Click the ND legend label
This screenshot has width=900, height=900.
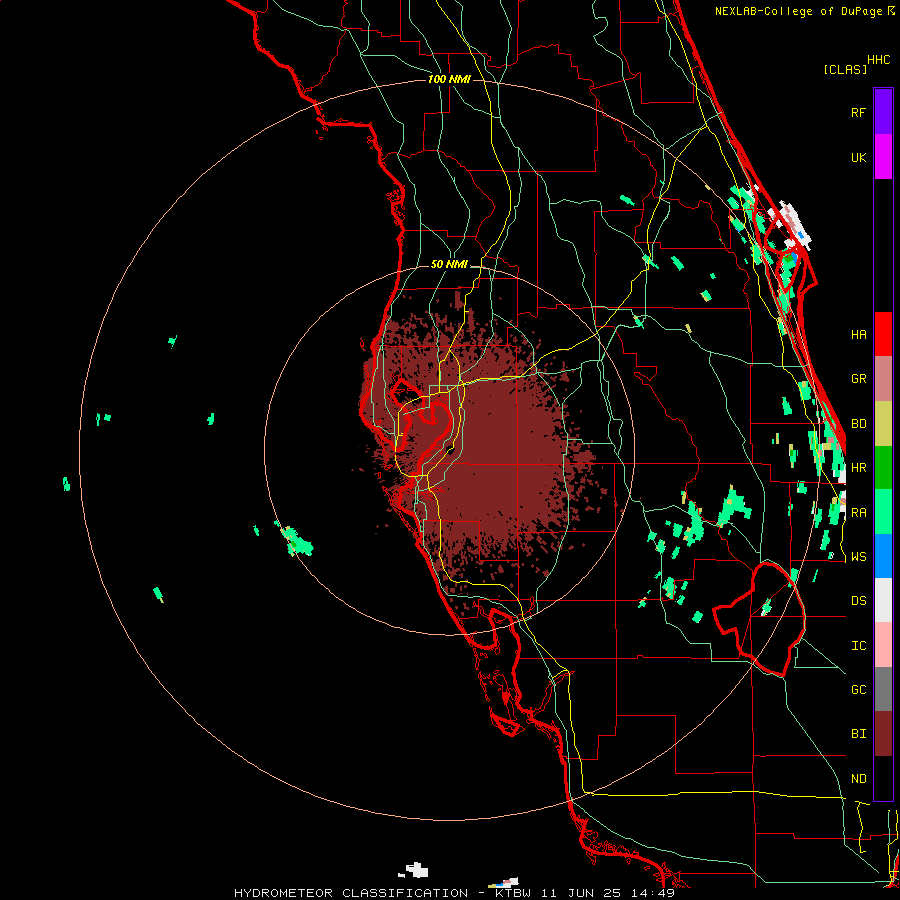[858, 778]
